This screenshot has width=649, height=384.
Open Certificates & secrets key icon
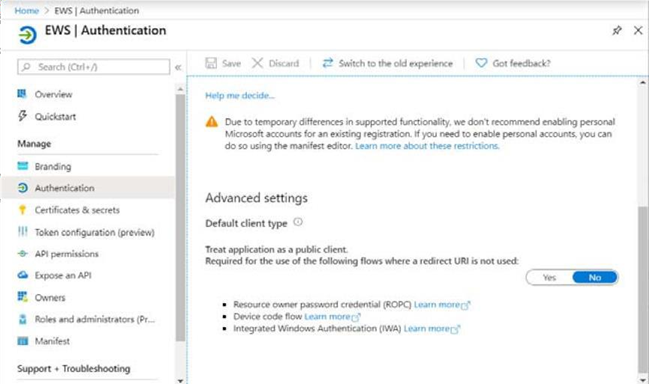tap(23, 210)
